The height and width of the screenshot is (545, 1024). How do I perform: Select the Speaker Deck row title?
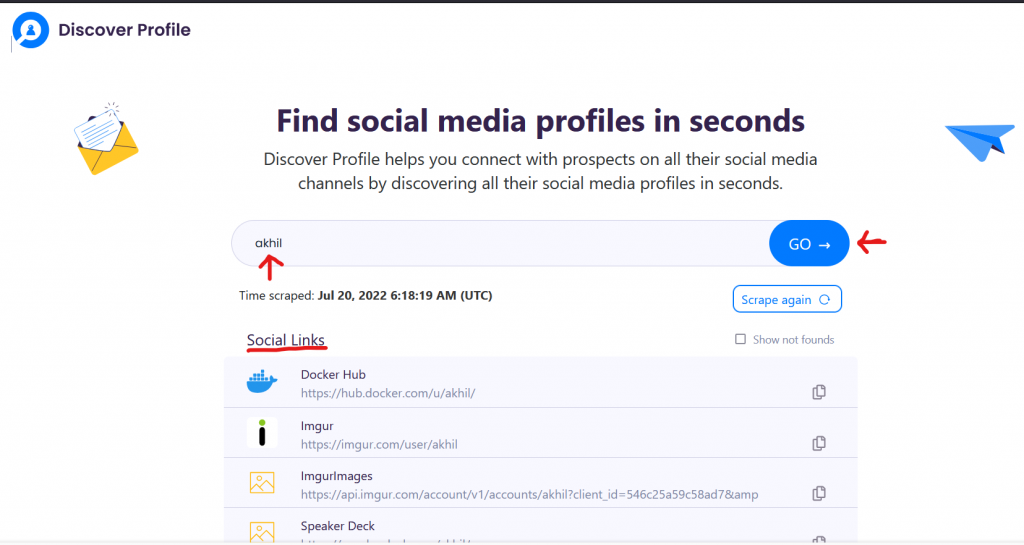pos(338,526)
